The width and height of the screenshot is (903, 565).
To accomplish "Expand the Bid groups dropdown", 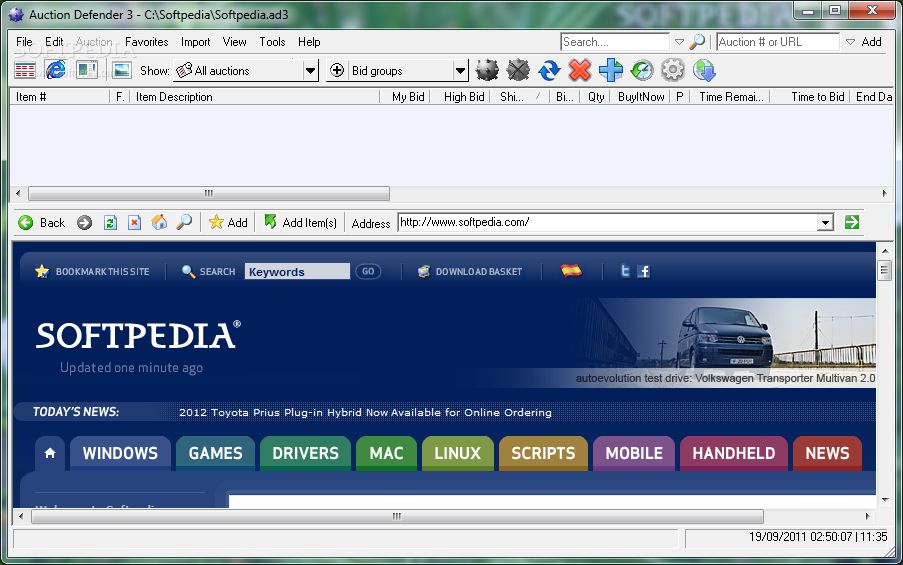I will tap(460, 71).
